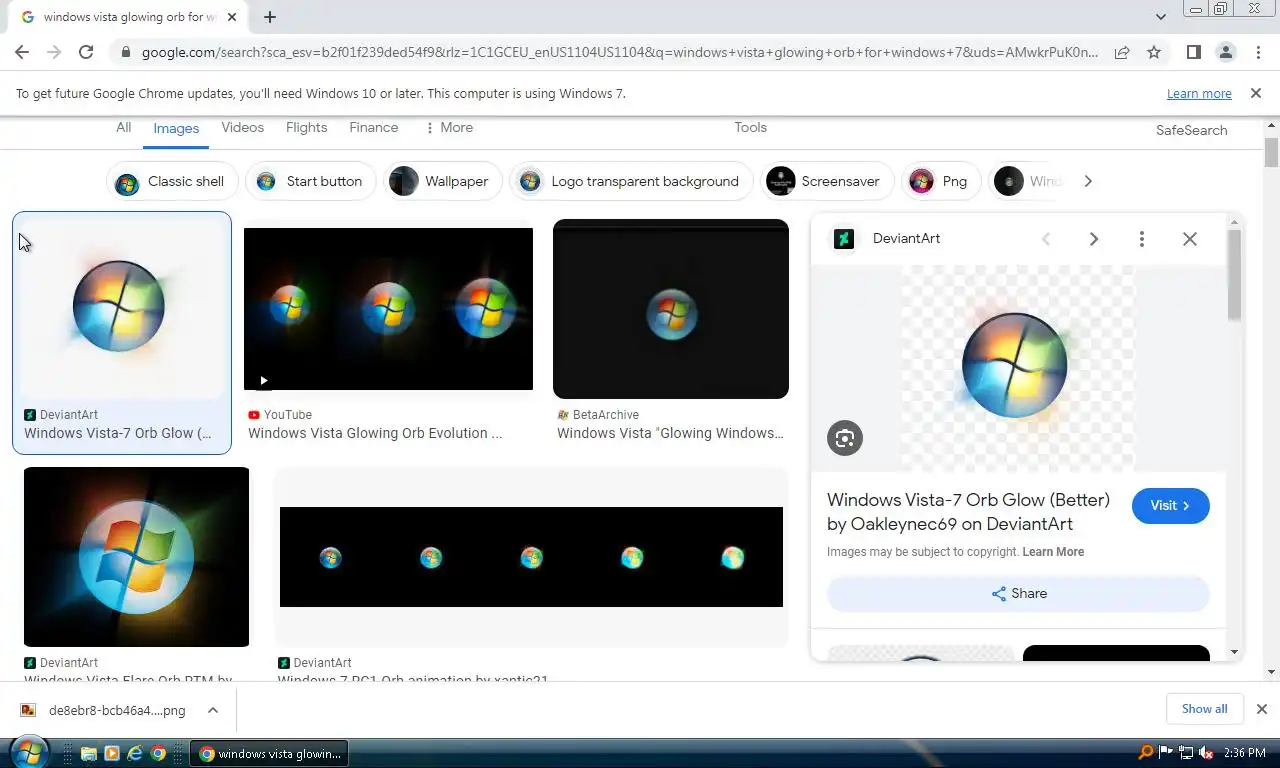The image size is (1280, 768).
Task: Share the previewed image
Action: [x=1018, y=594]
